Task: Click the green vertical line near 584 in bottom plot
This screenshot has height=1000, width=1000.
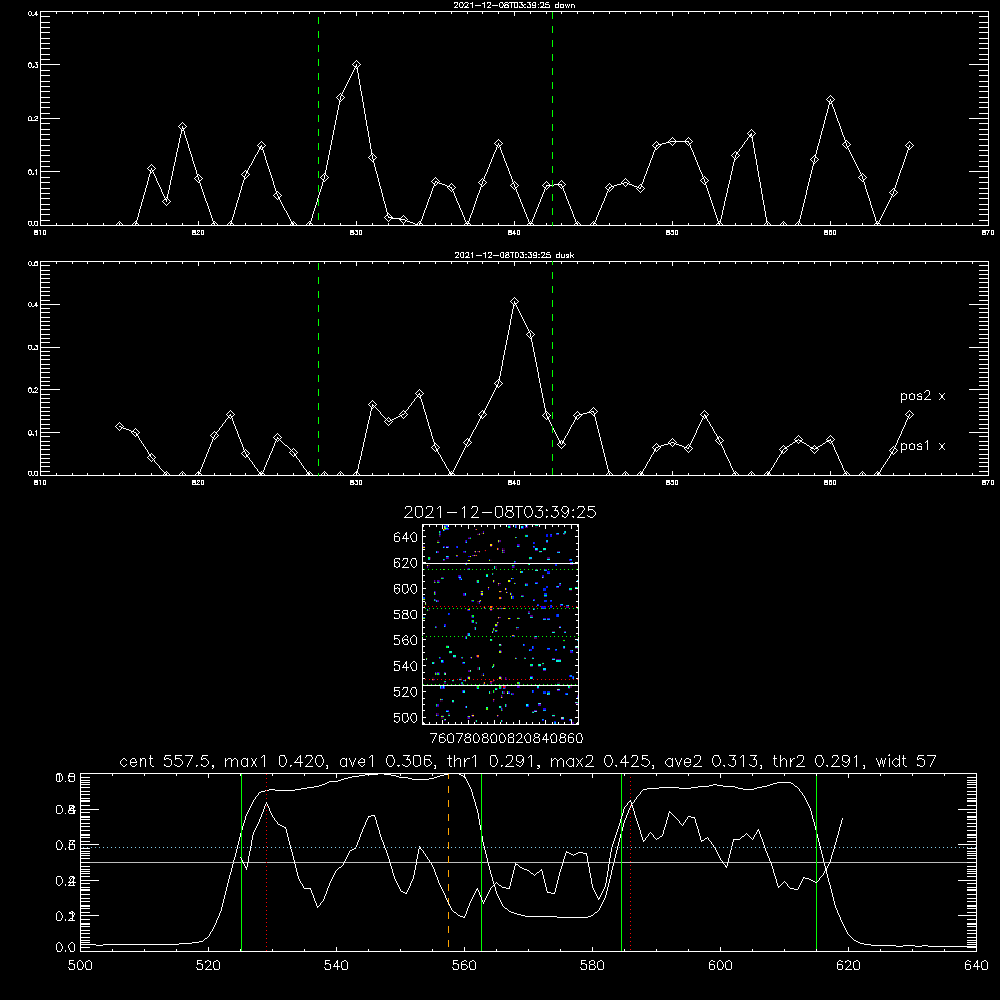Action: pos(621,861)
